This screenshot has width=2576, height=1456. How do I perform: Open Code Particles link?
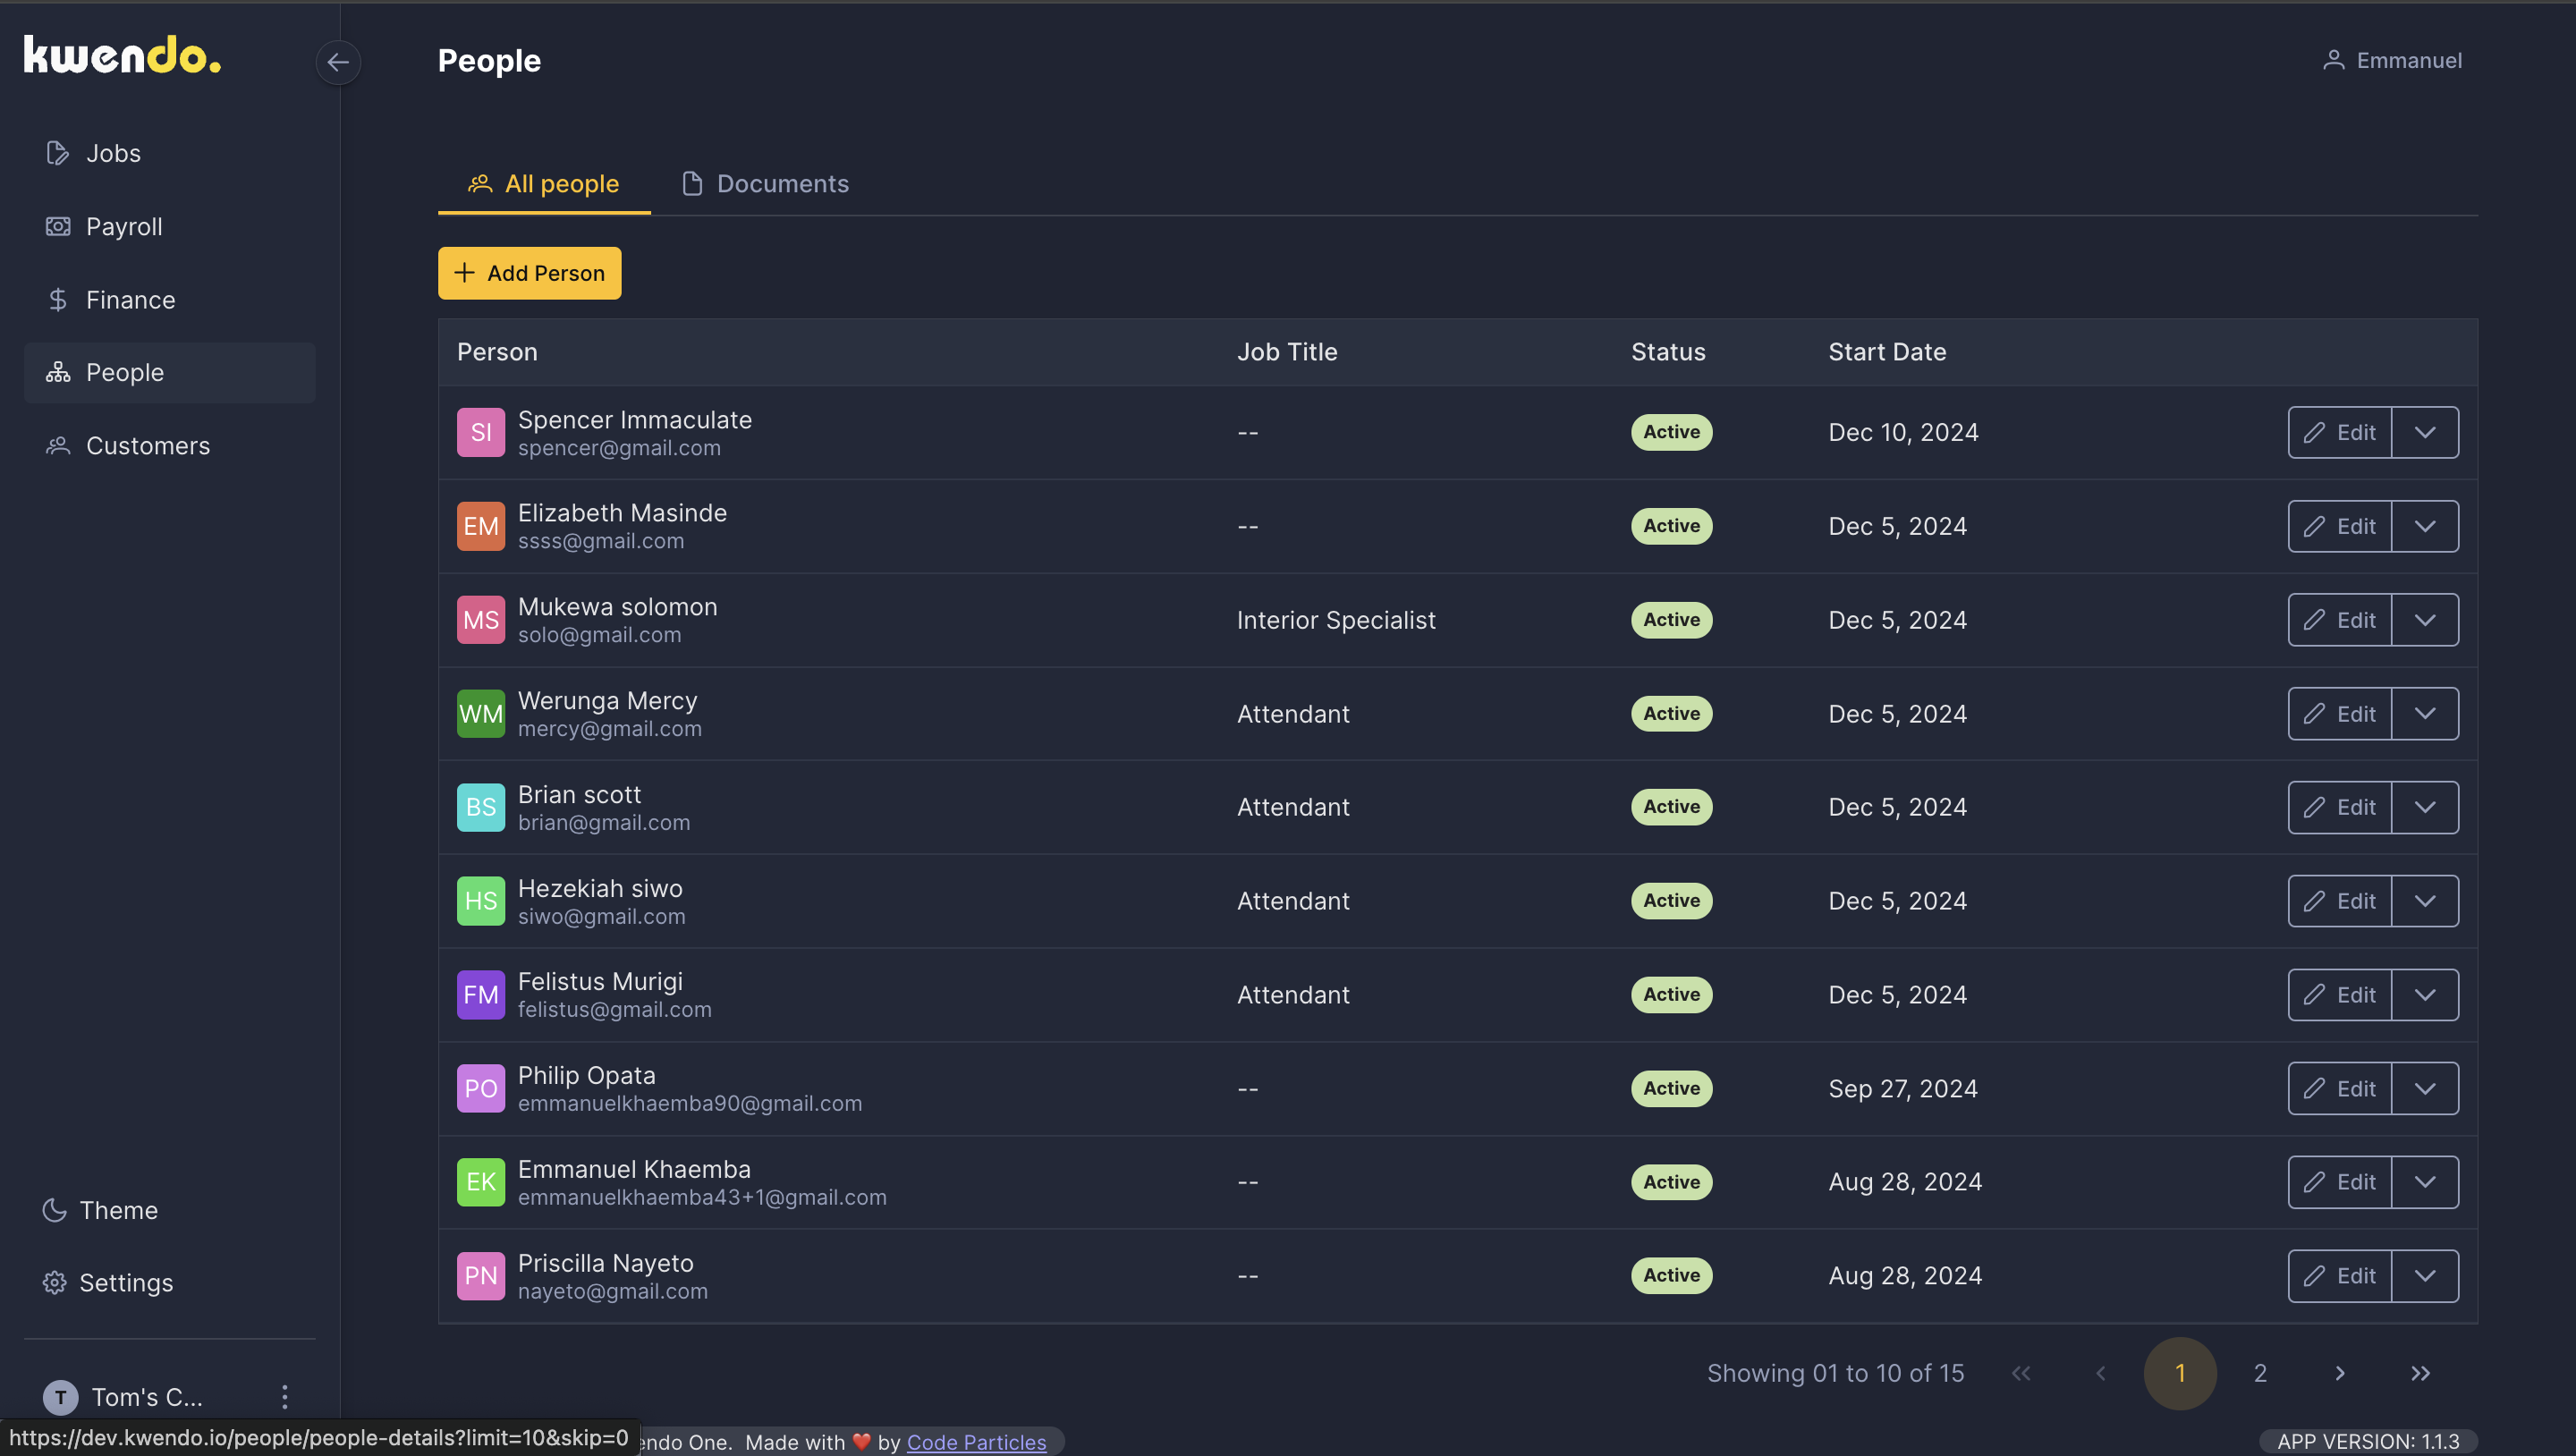click(x=976, y=1442)
